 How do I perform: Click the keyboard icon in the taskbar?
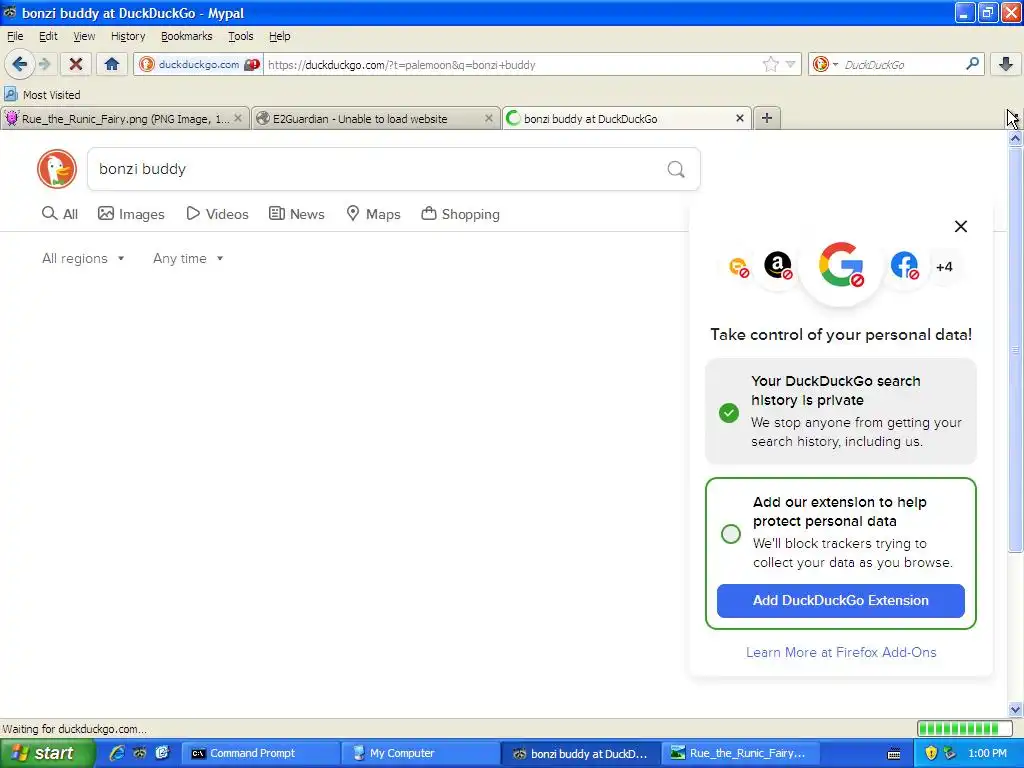pos(894,754)
